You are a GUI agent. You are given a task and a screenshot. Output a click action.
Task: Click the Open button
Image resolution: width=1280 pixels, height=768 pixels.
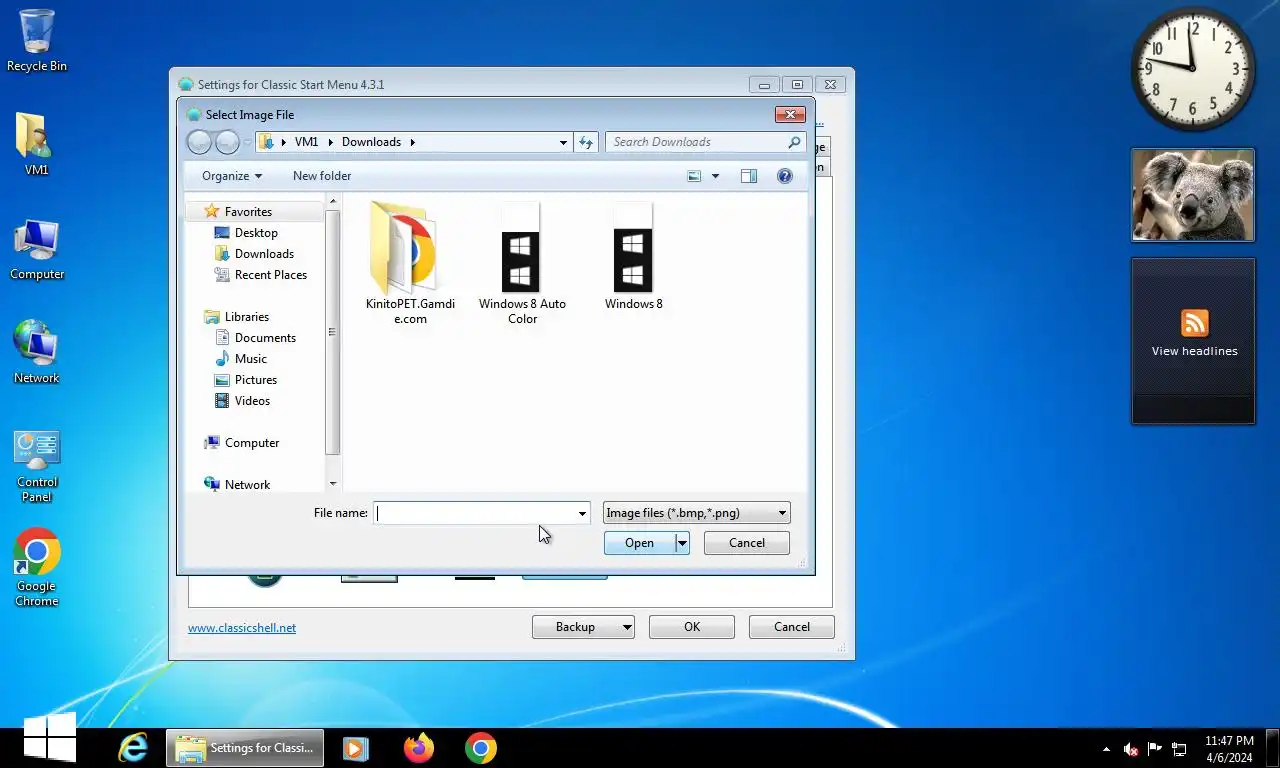639,543
